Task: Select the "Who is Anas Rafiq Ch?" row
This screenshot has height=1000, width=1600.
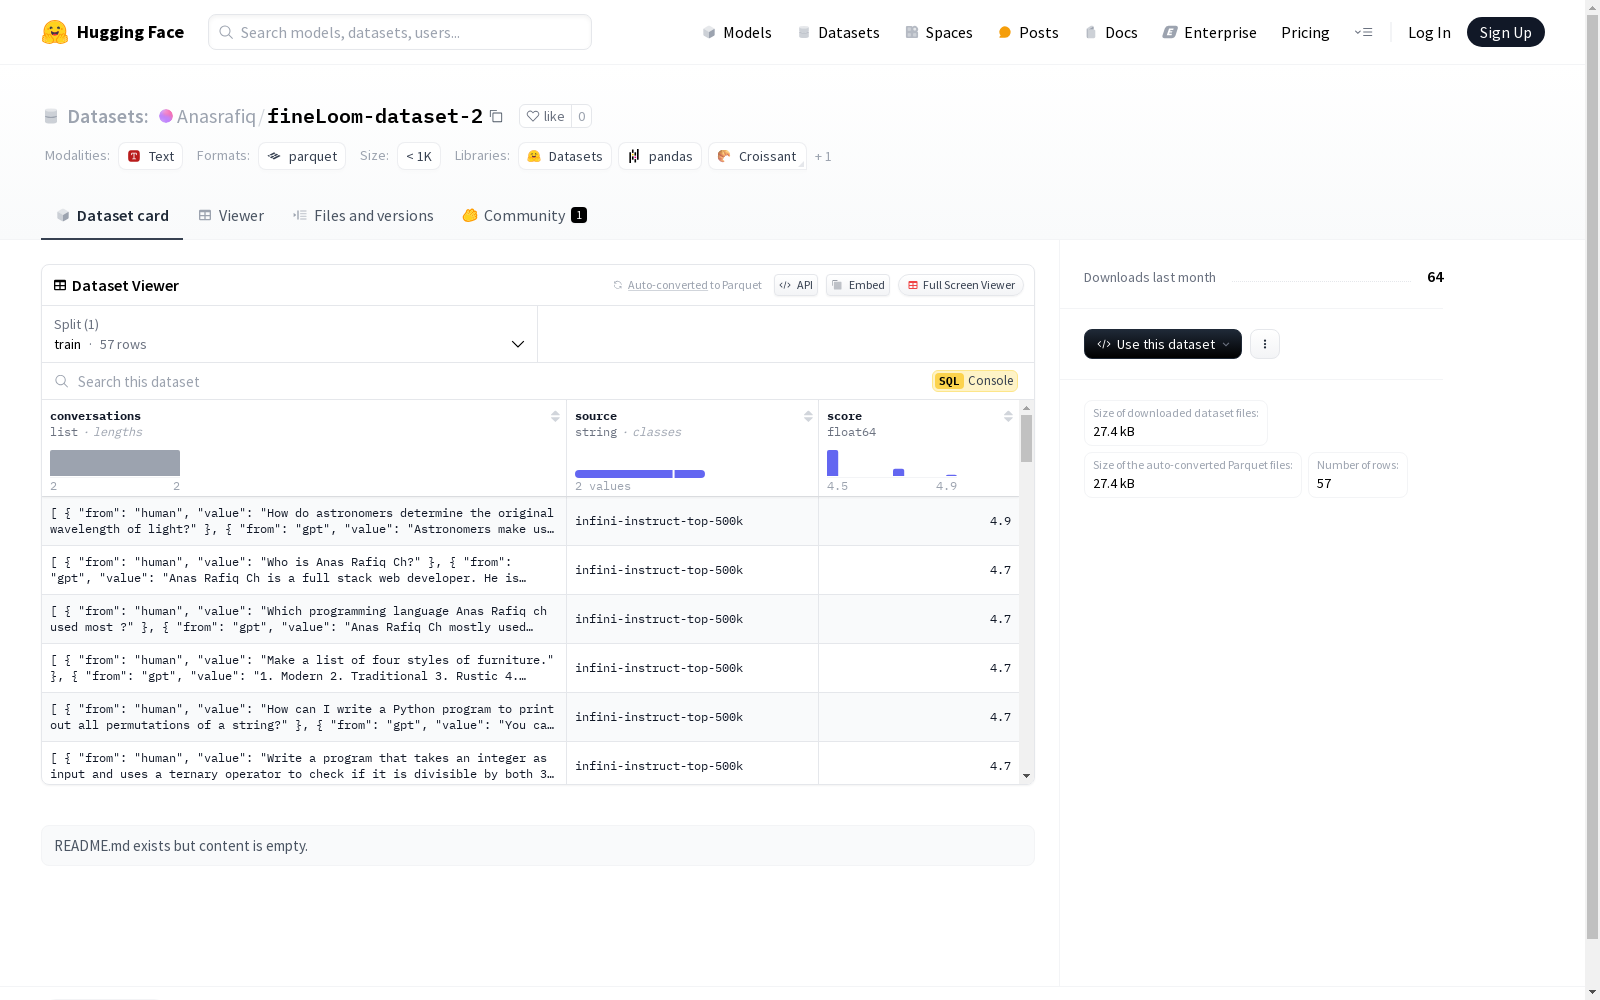Action: [x=530, y=570]
